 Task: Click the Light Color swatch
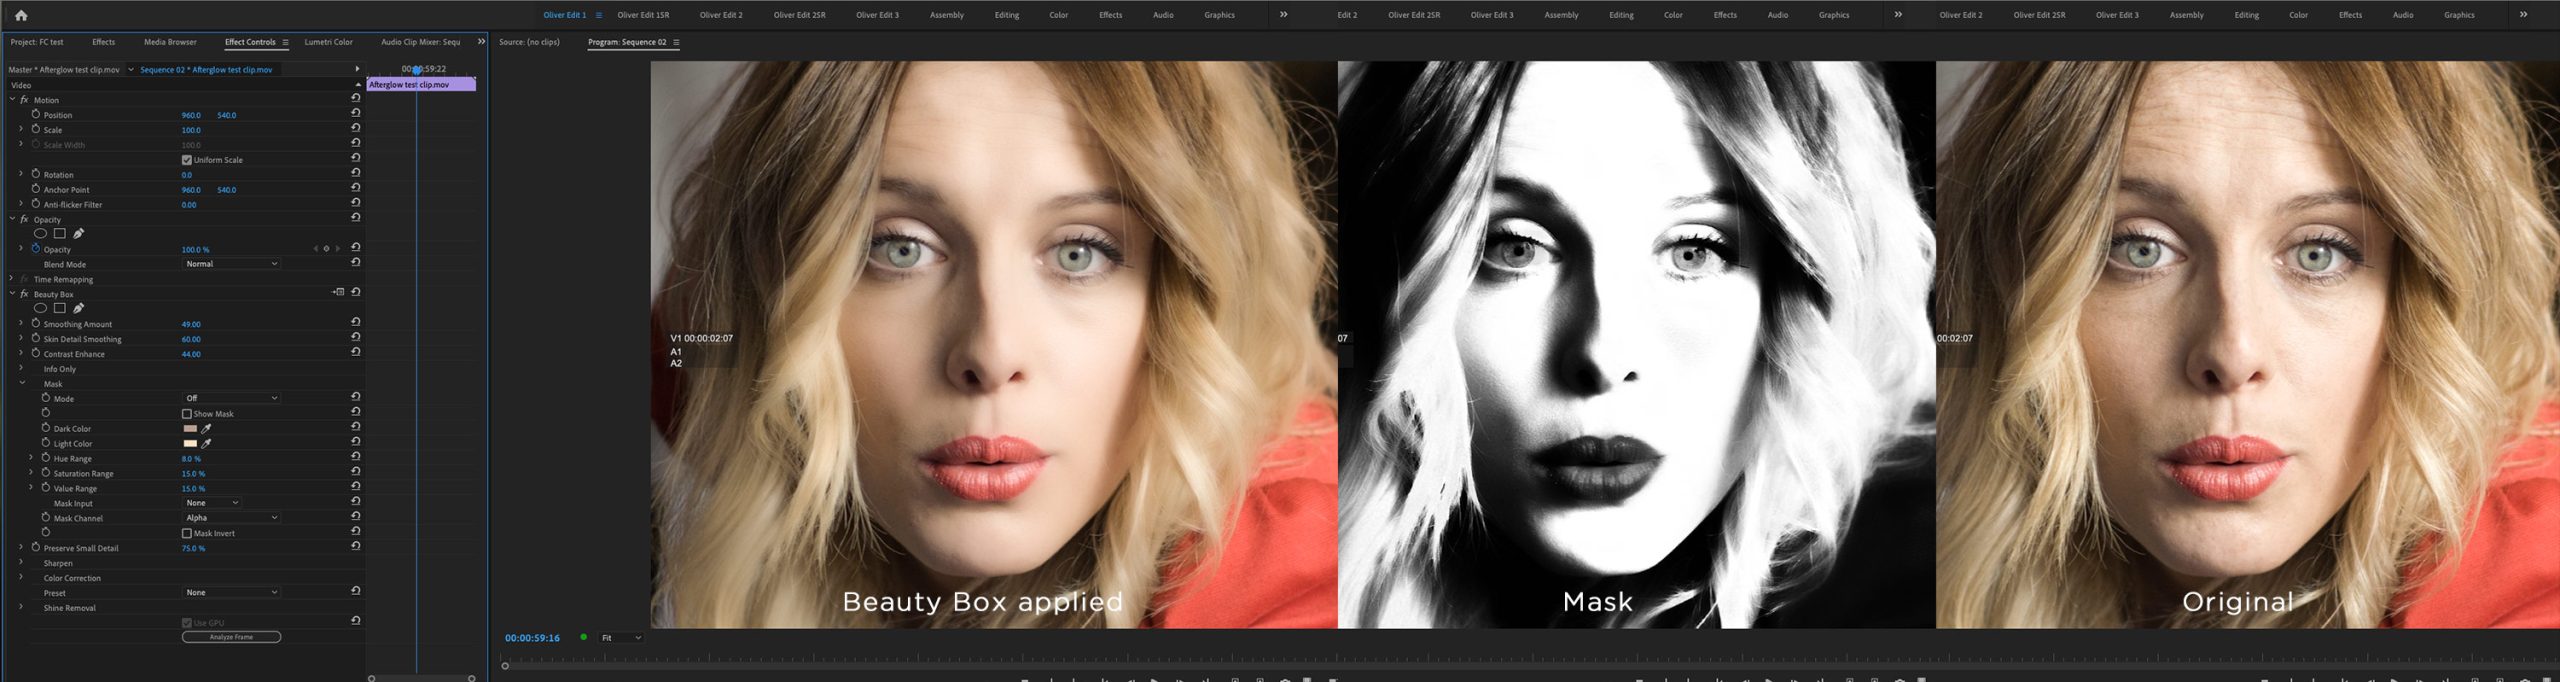[x=190, y=444]
